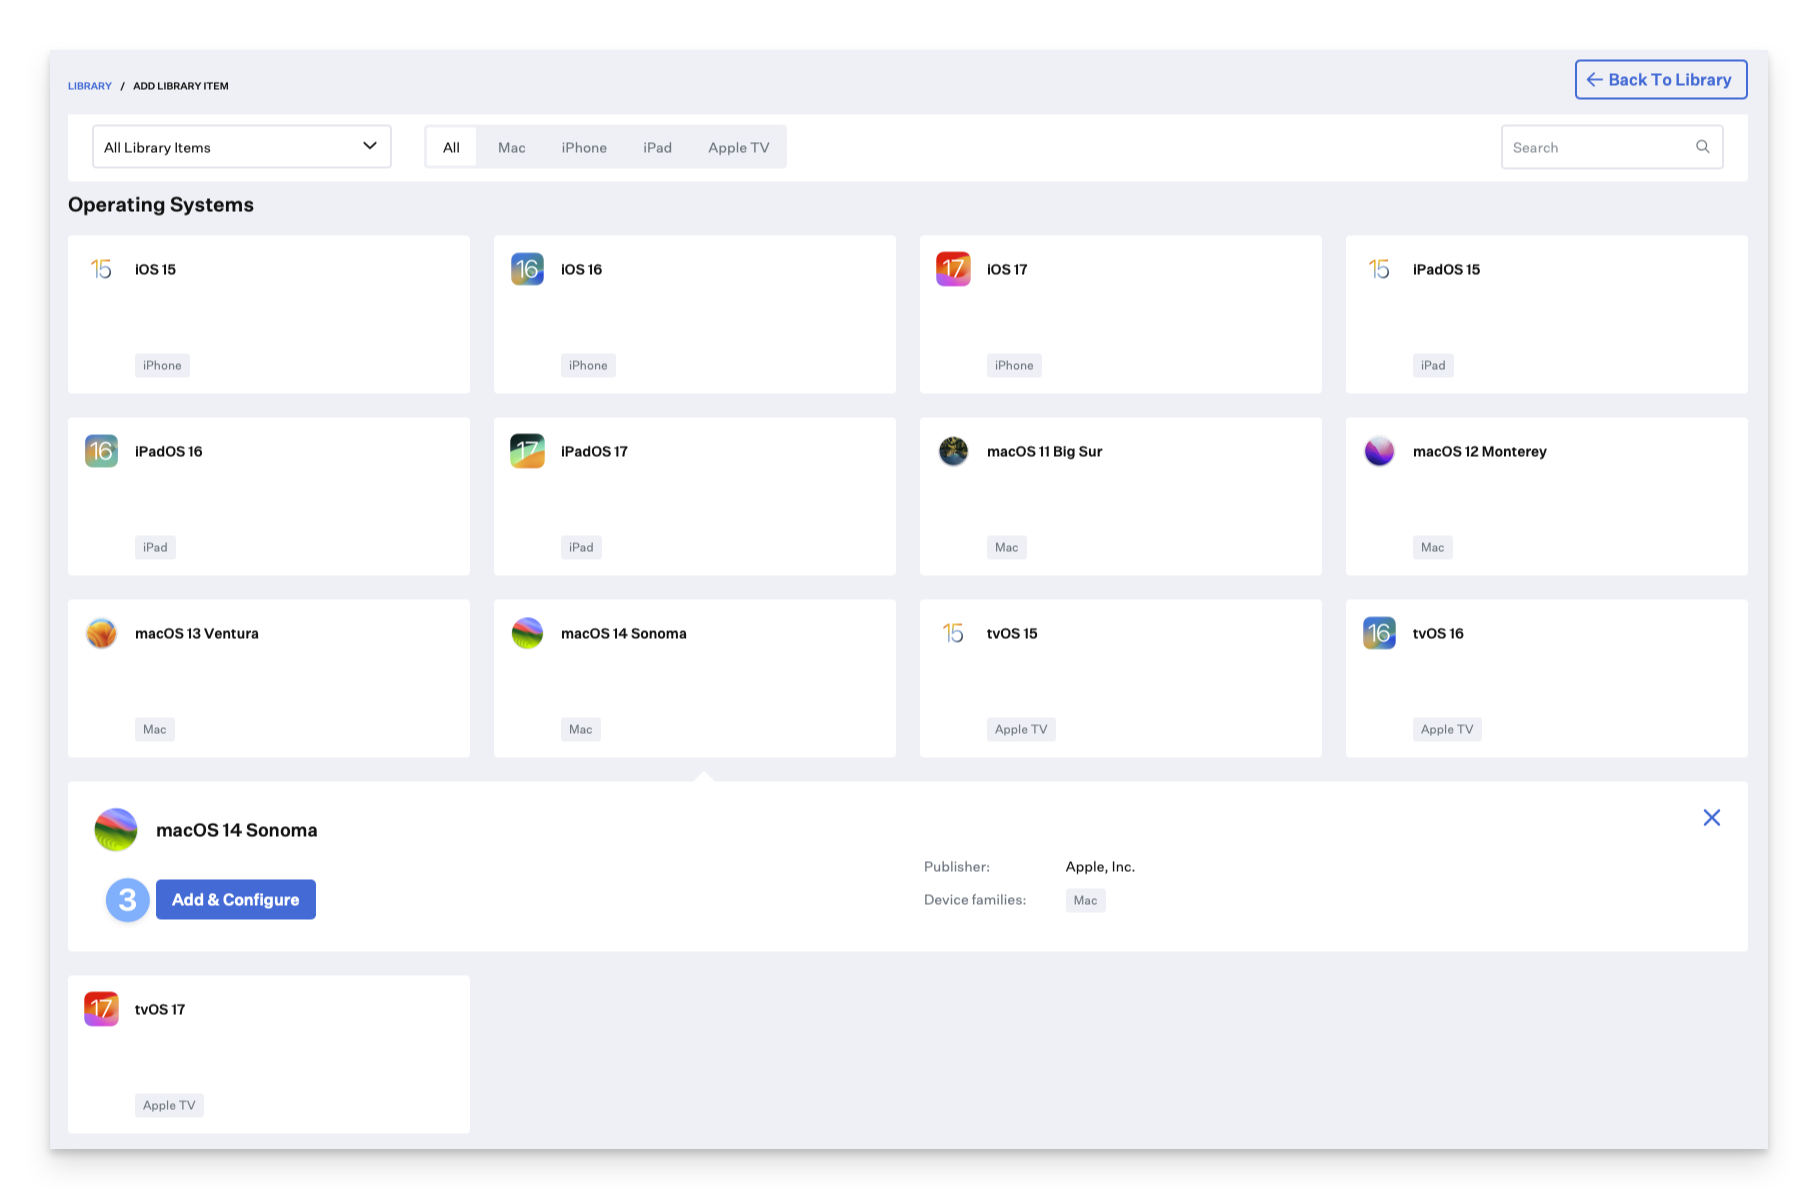1818x1199 pixels.
Task: Click the Apple TV tag on tvOS 15
Action: (x=1021, y=729)
